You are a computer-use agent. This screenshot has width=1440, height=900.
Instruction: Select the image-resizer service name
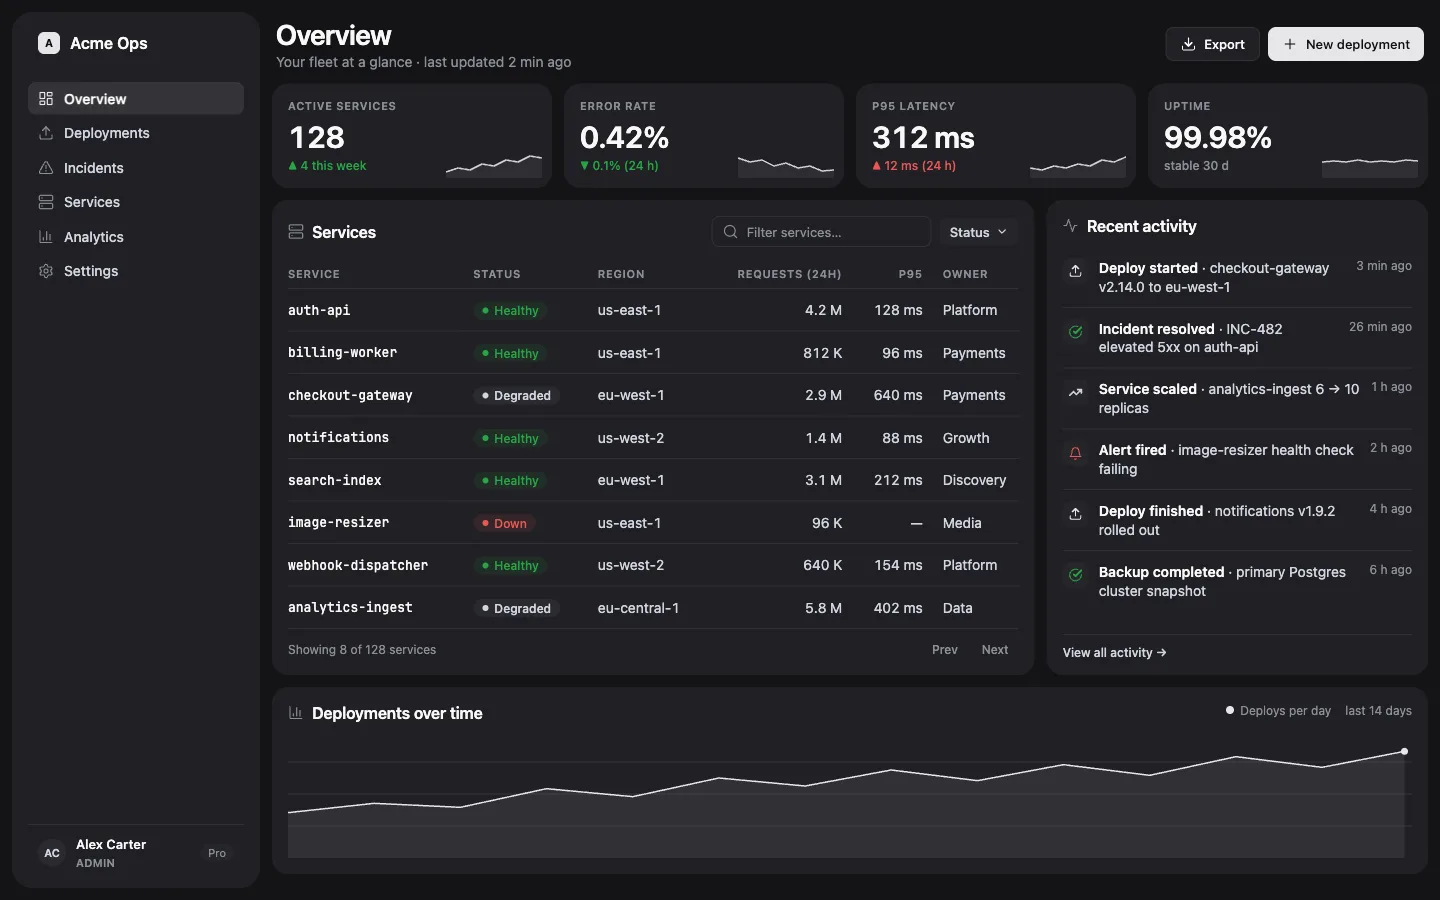click(338, 523)
